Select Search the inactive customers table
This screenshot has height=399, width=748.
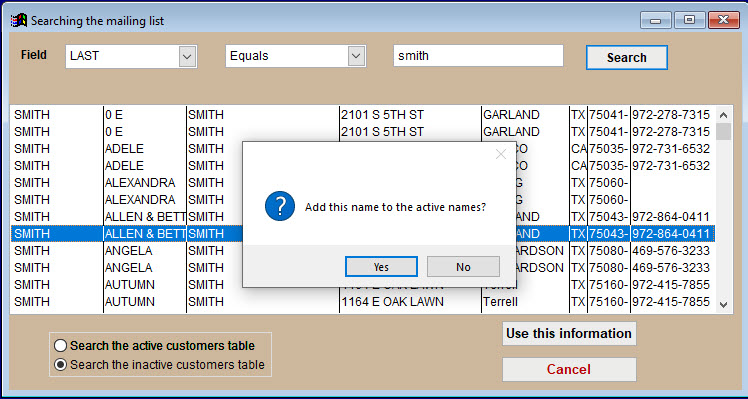click(159, 365)
